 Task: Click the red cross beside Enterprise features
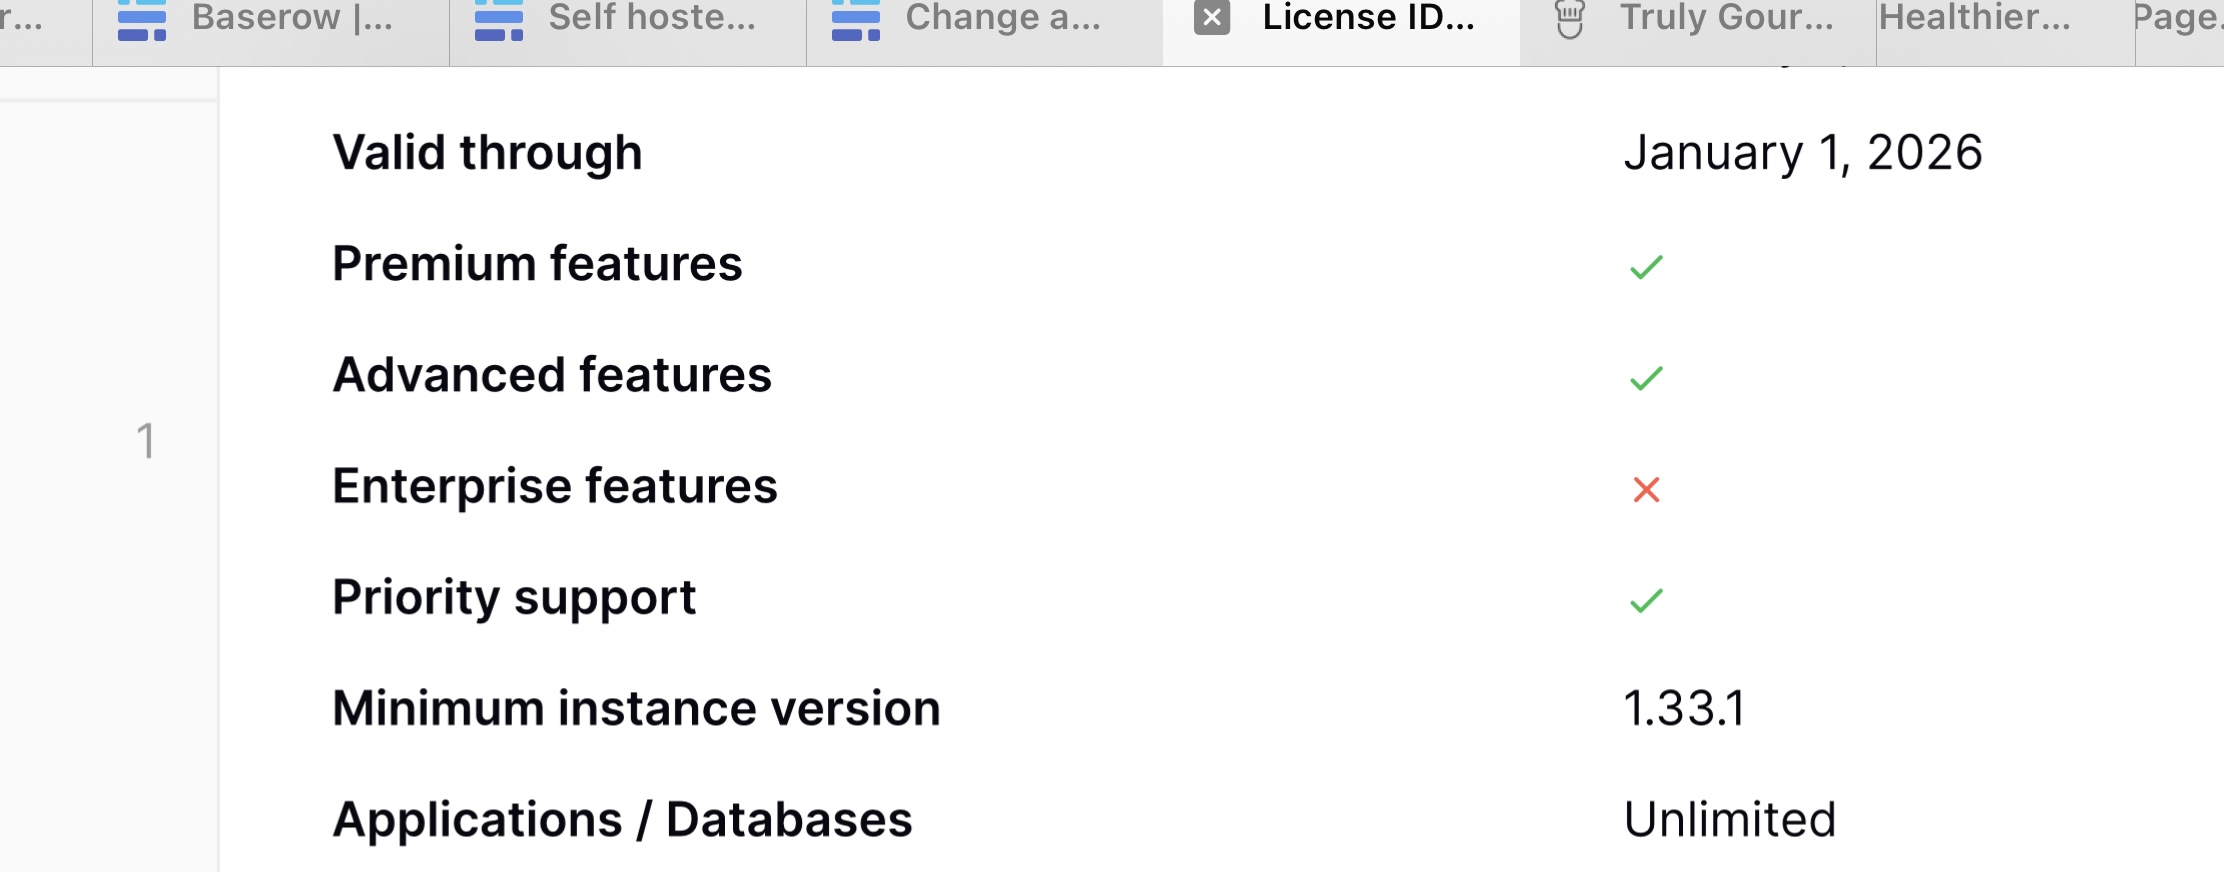tap(1646, 489)
